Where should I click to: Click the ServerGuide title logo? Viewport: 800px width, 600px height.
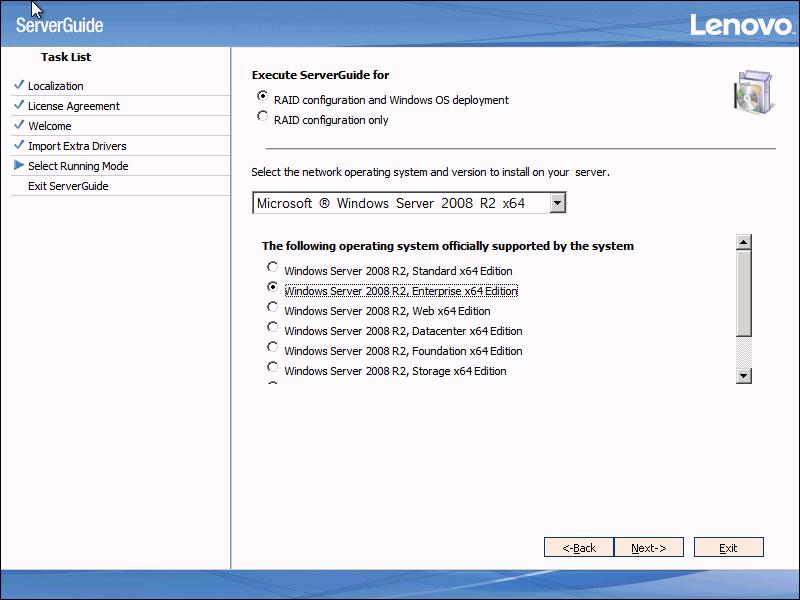click(x=60, y=25)
